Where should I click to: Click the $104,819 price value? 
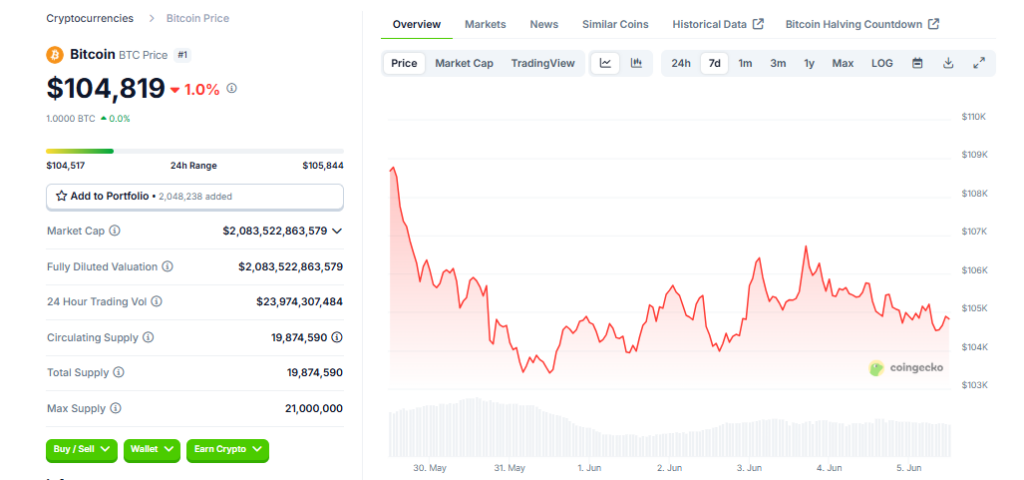(105, 88)
